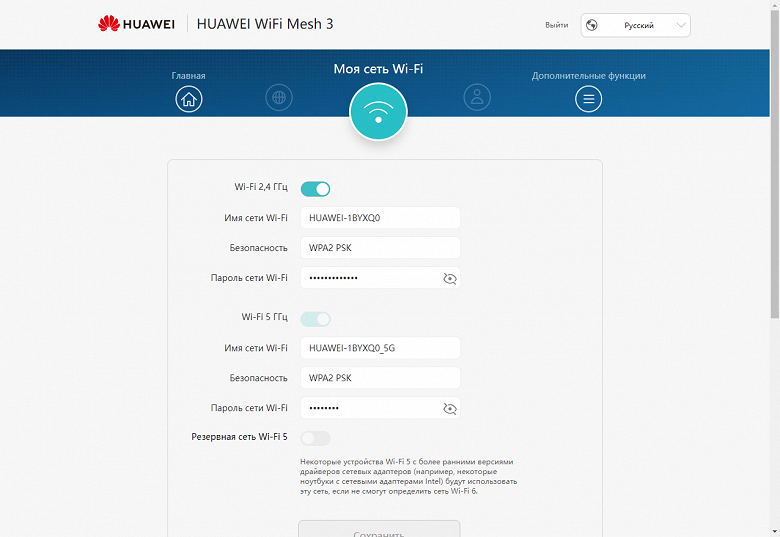Toggle the Wi-Fi 2,4 ГГц switch
The width and height of the screenshot is (780, 537).
point(315,189)
